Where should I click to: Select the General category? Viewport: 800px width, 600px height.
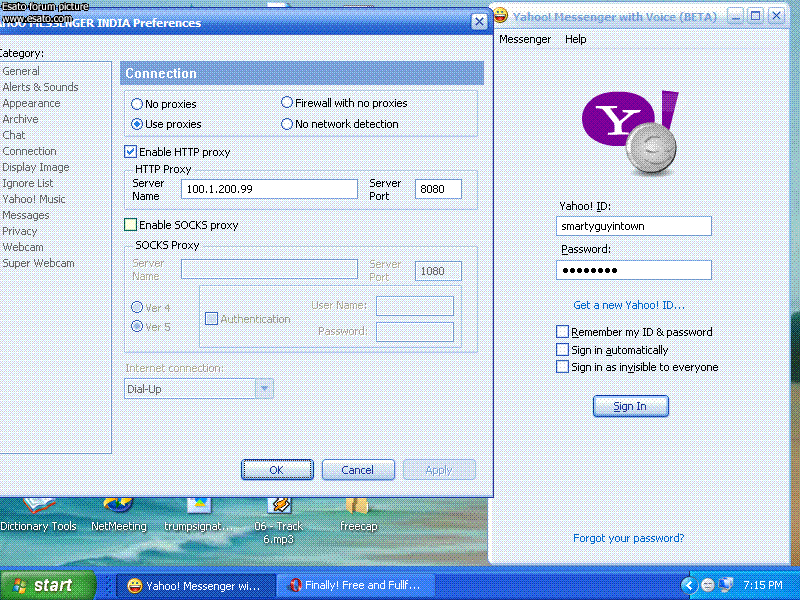click(21, 71)
